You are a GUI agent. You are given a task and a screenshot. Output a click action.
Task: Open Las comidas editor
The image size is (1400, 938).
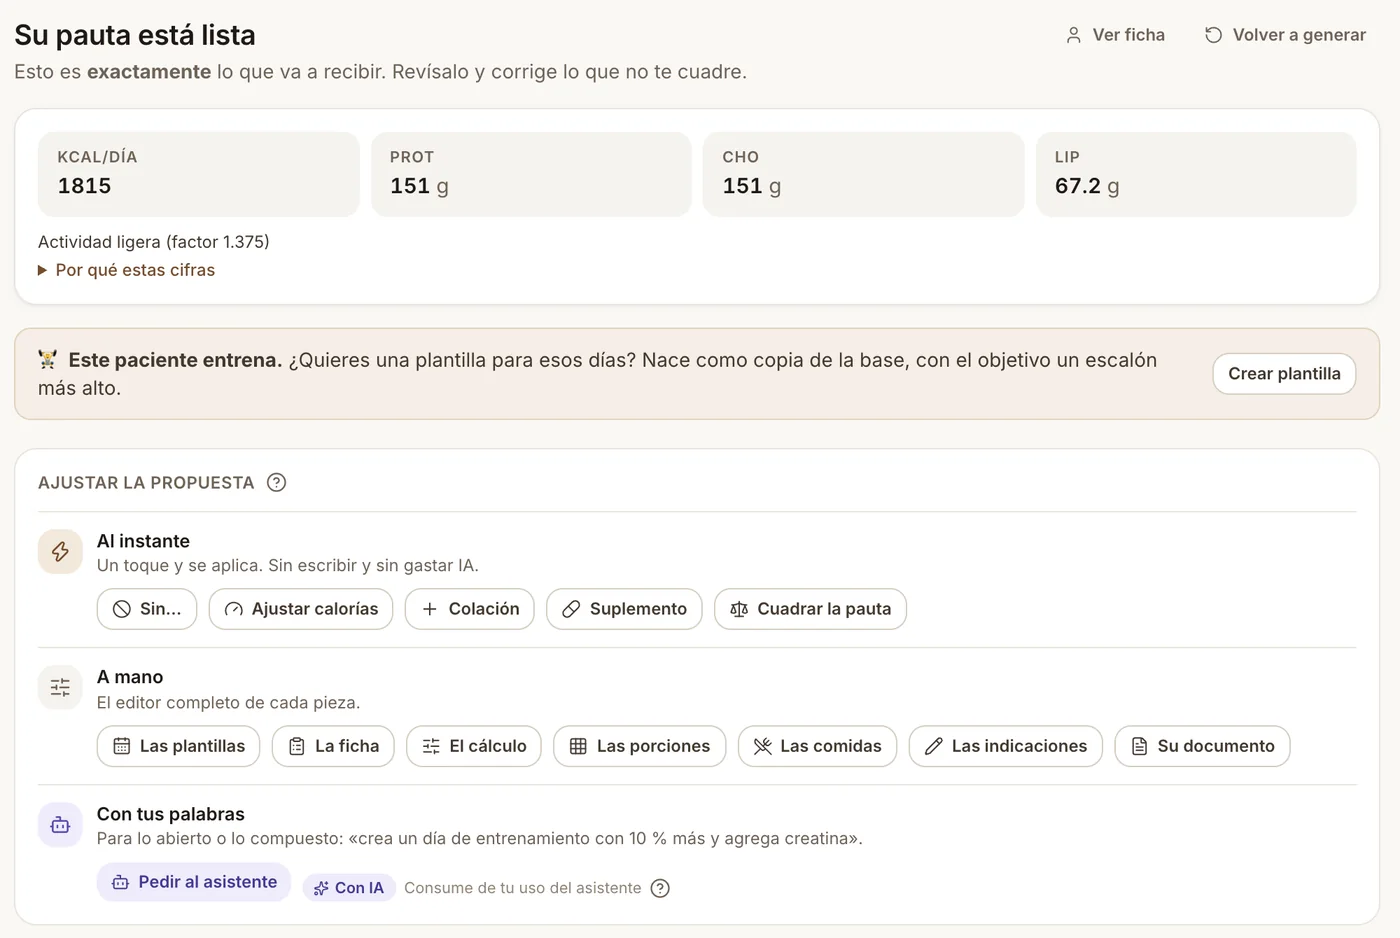[x=817, y=746]
